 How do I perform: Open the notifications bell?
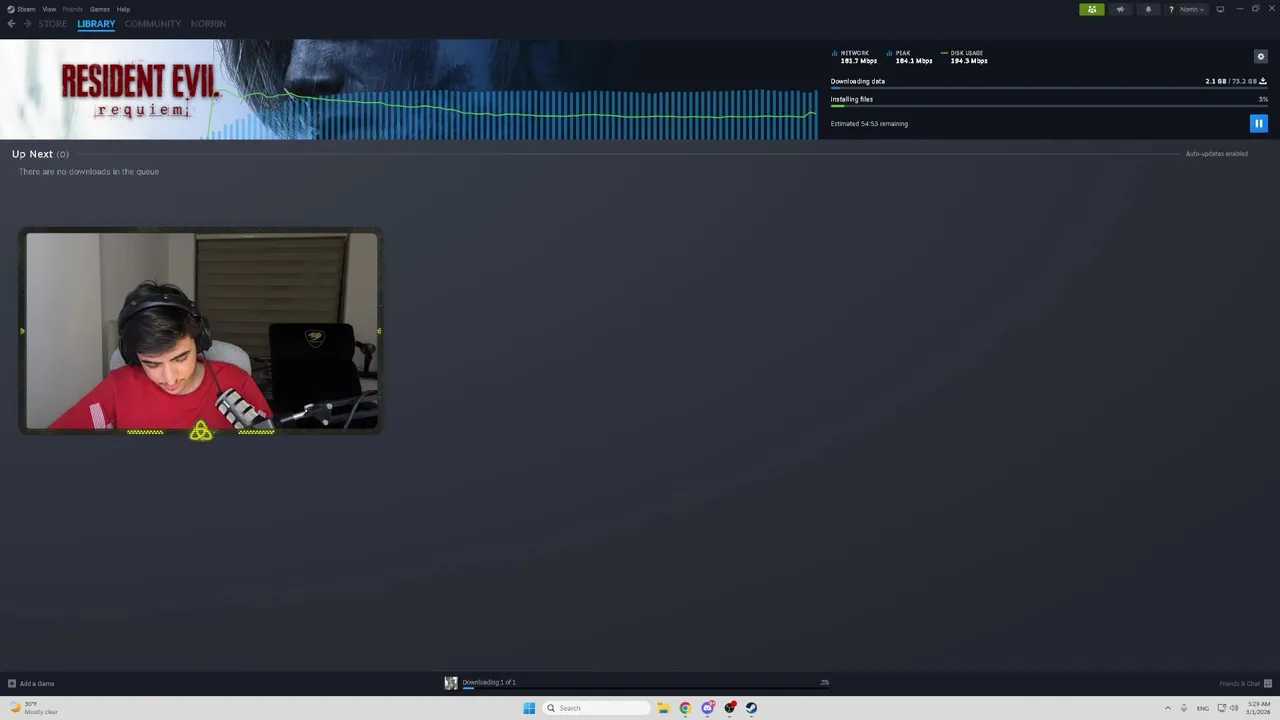1148,9
